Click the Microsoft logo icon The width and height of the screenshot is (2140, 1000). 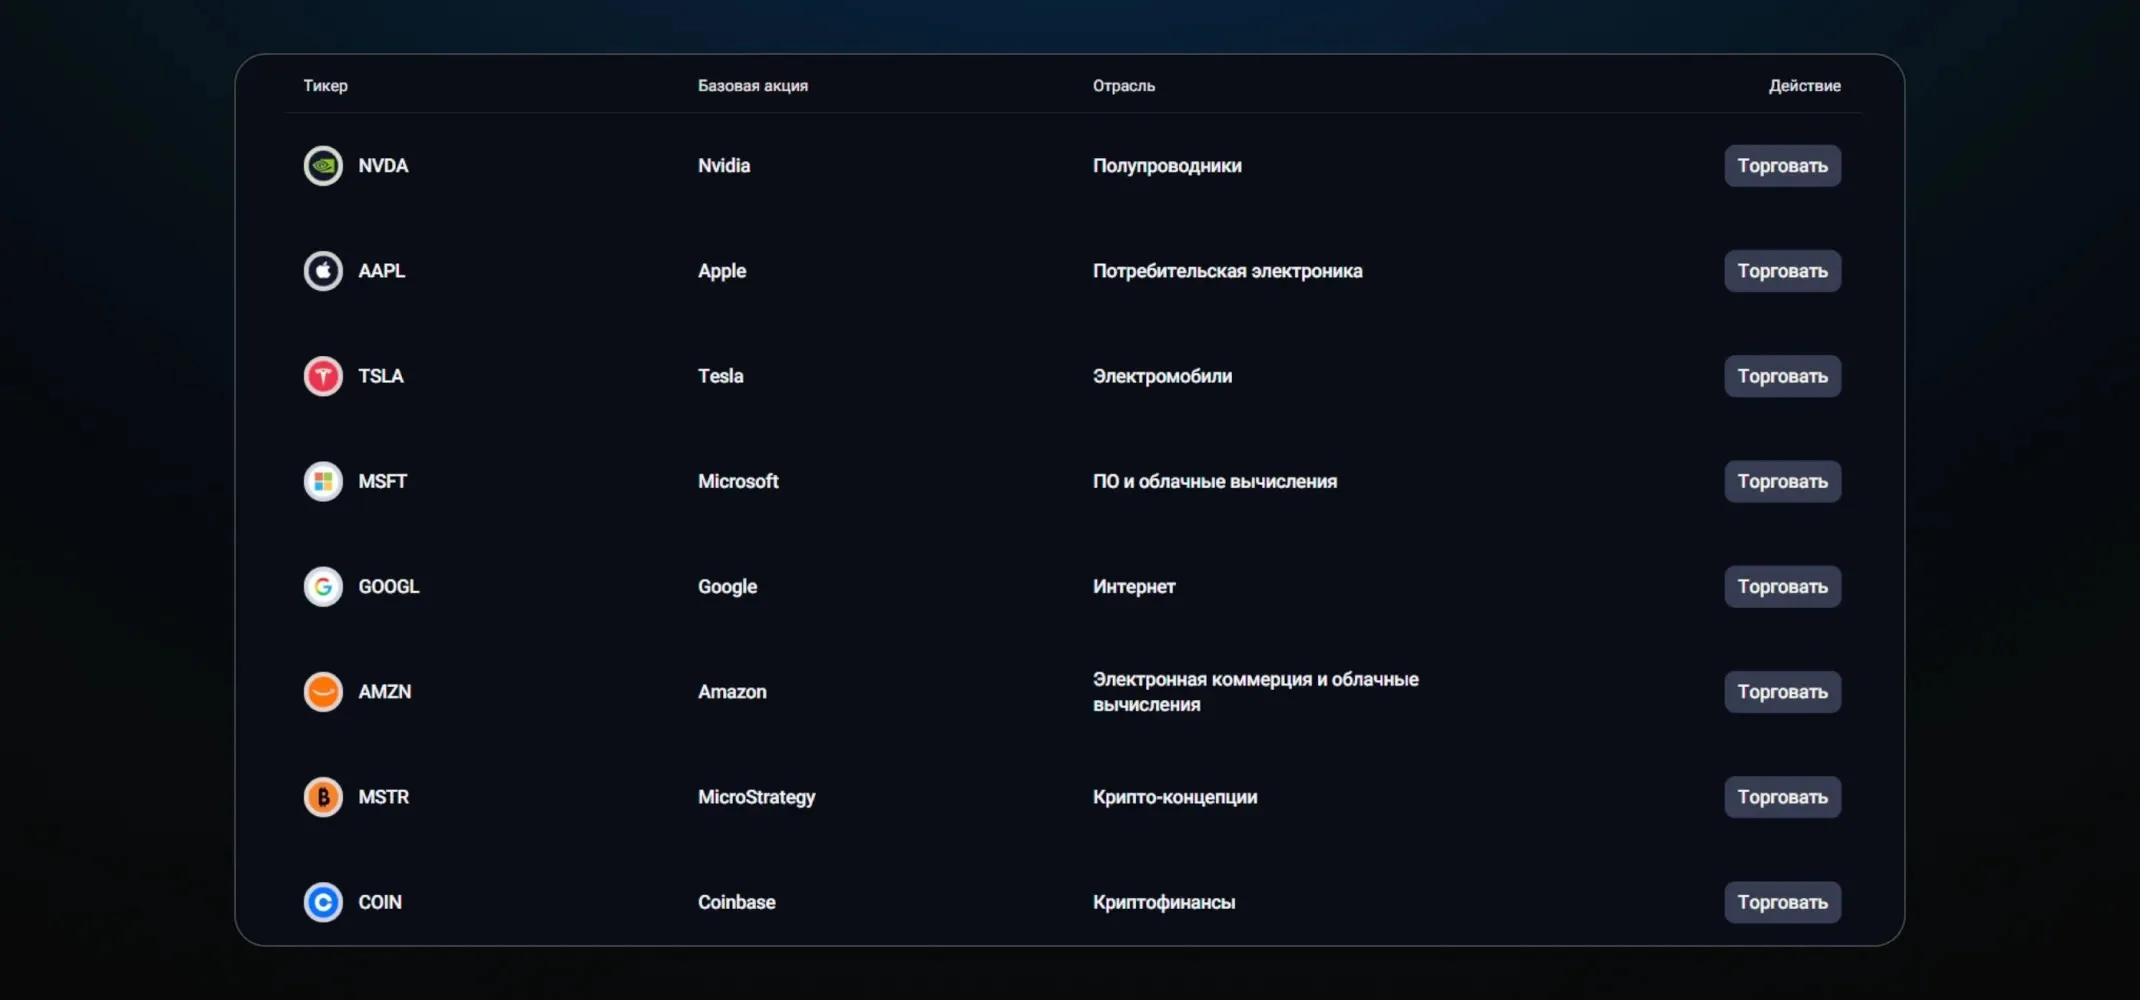(x=323, y=481)
